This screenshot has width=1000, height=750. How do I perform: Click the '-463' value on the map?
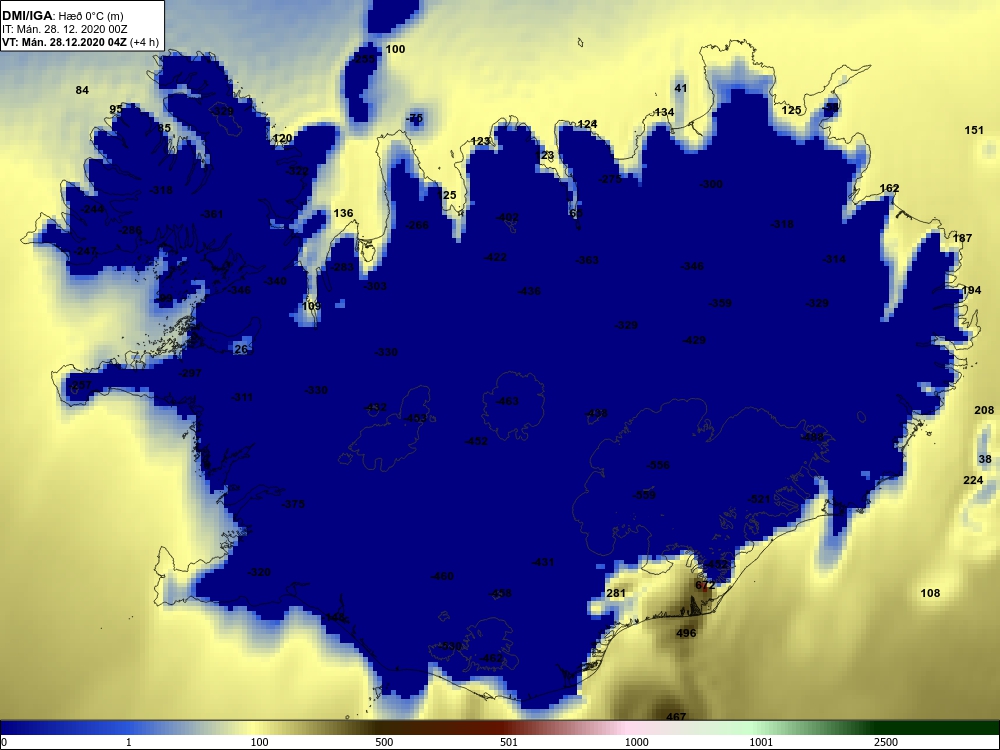tap(506, 401)
